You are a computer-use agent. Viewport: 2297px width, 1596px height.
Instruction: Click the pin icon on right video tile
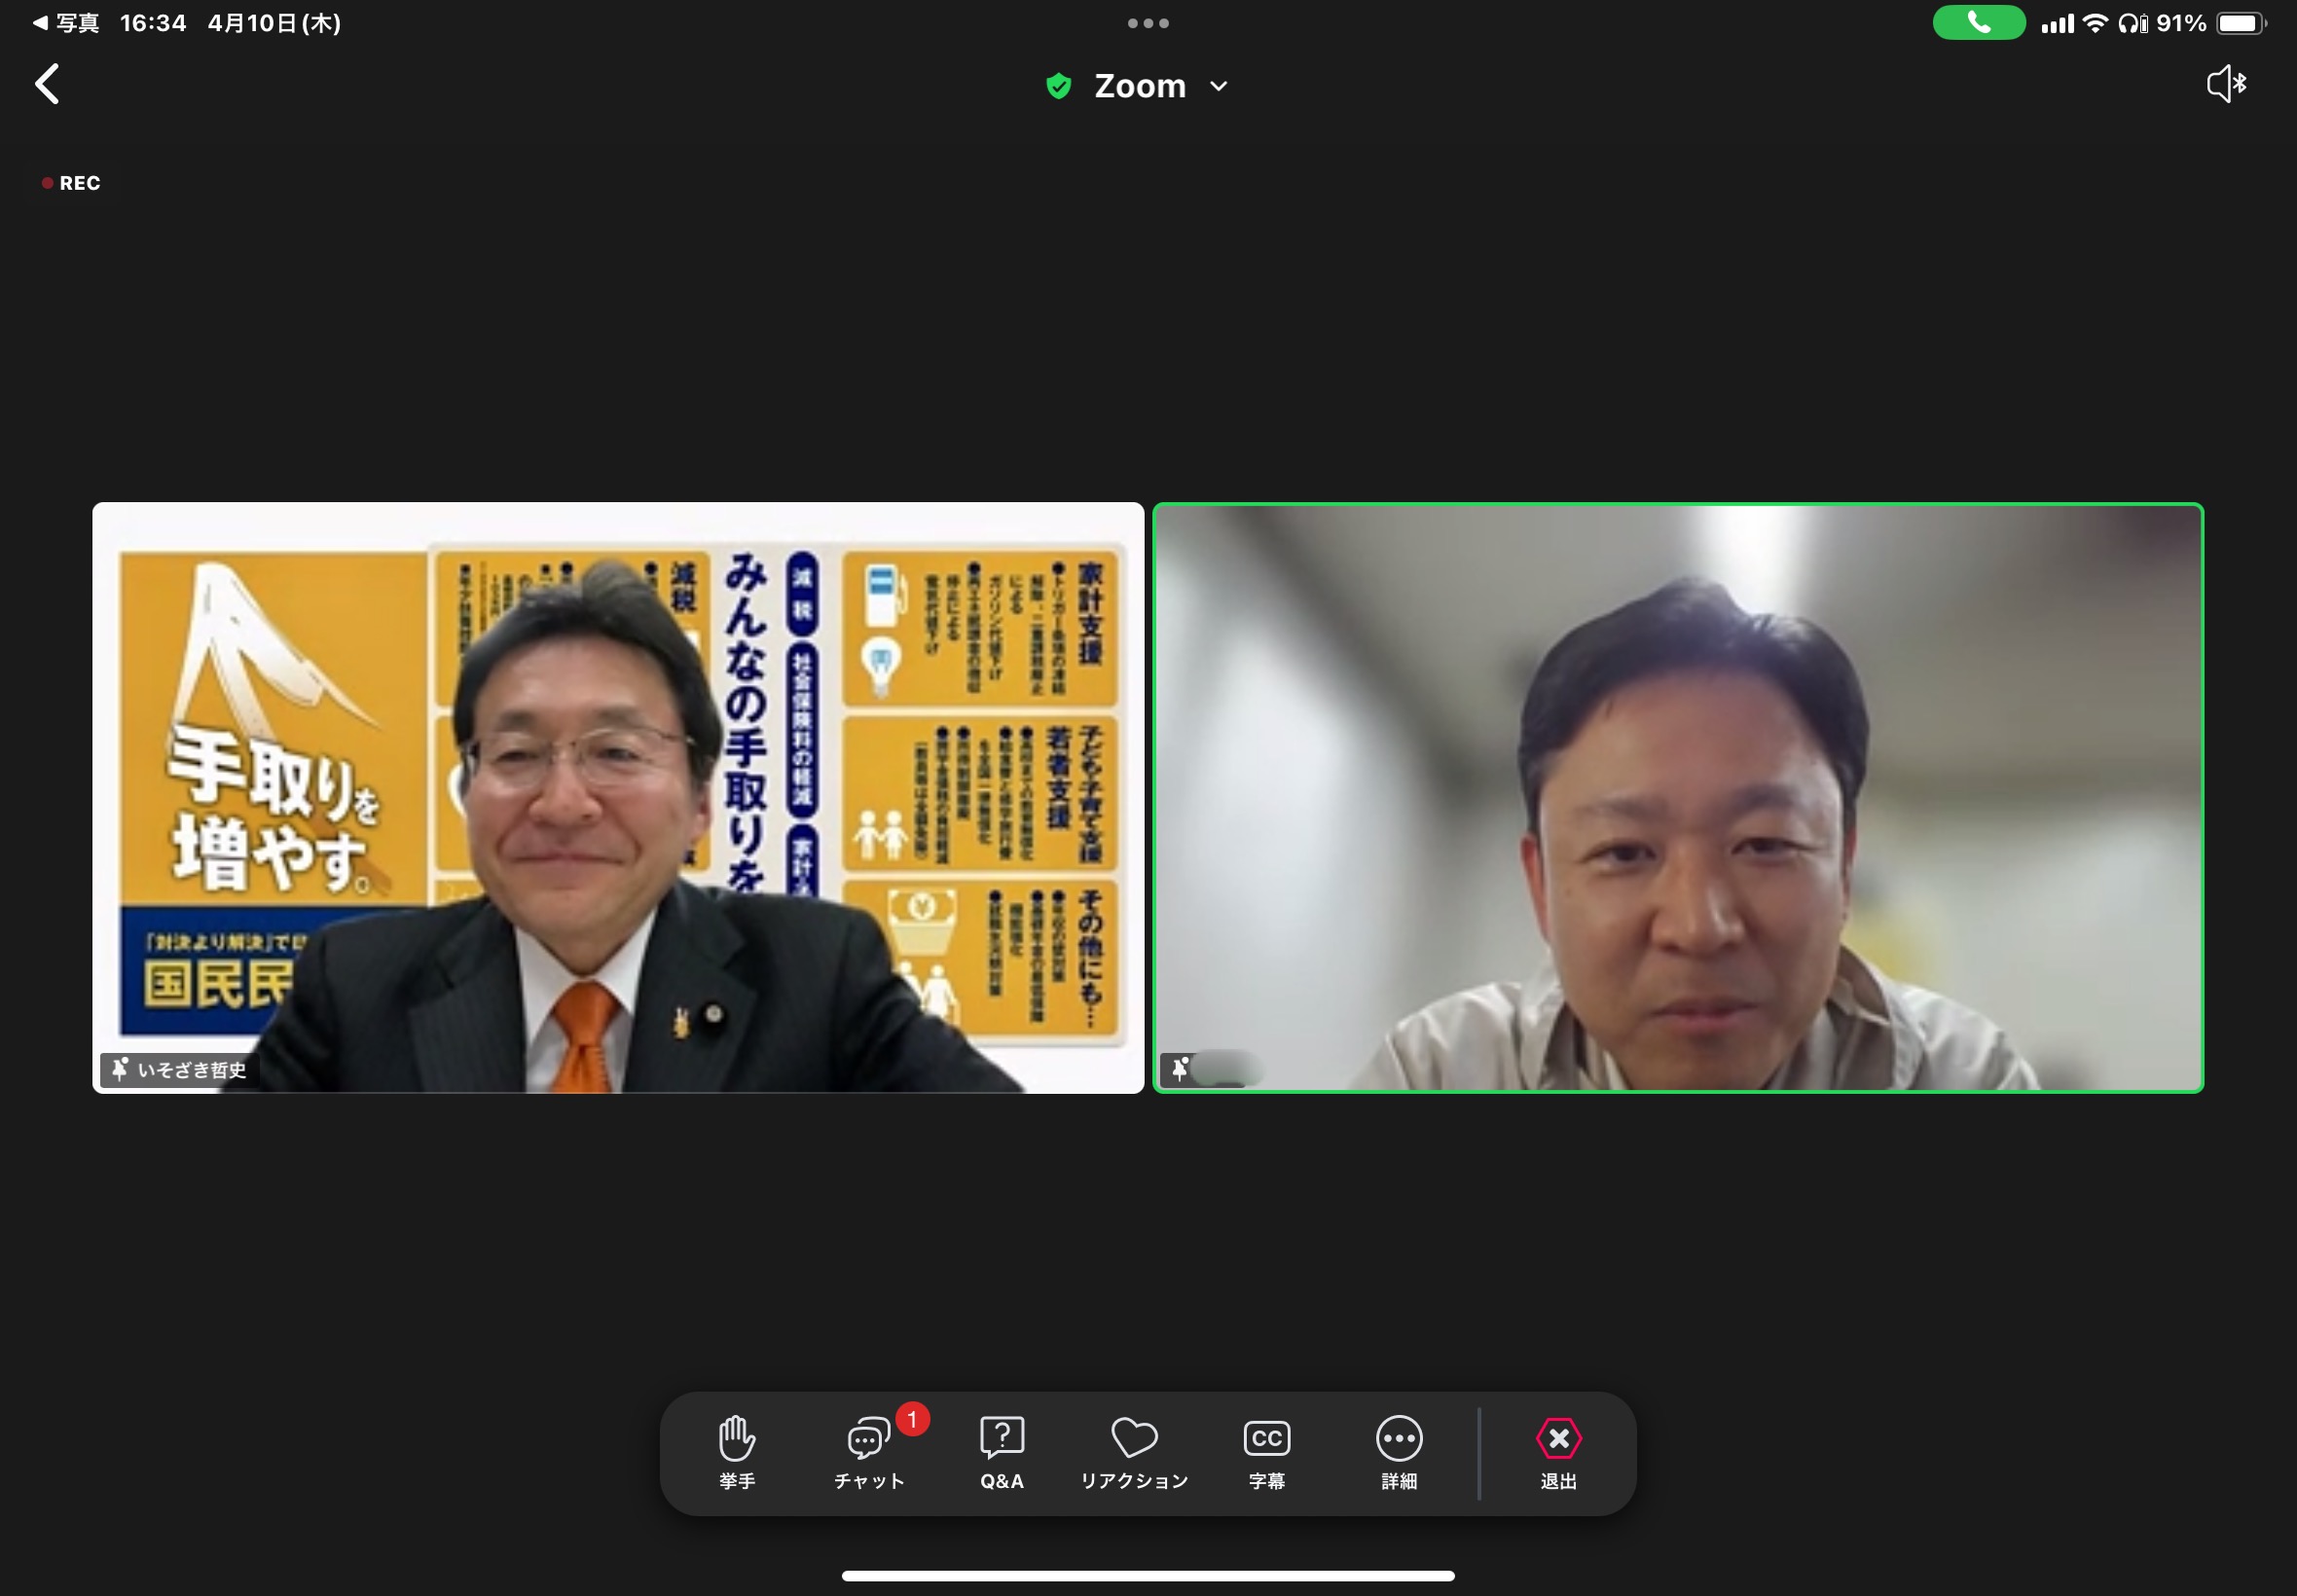click(1180, 1069)
